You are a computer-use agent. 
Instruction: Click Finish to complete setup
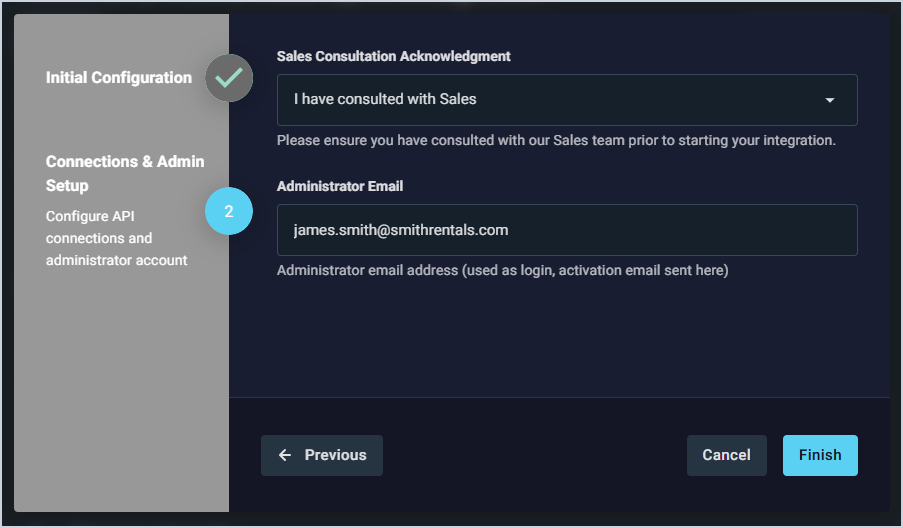click(x=820, y=455)
